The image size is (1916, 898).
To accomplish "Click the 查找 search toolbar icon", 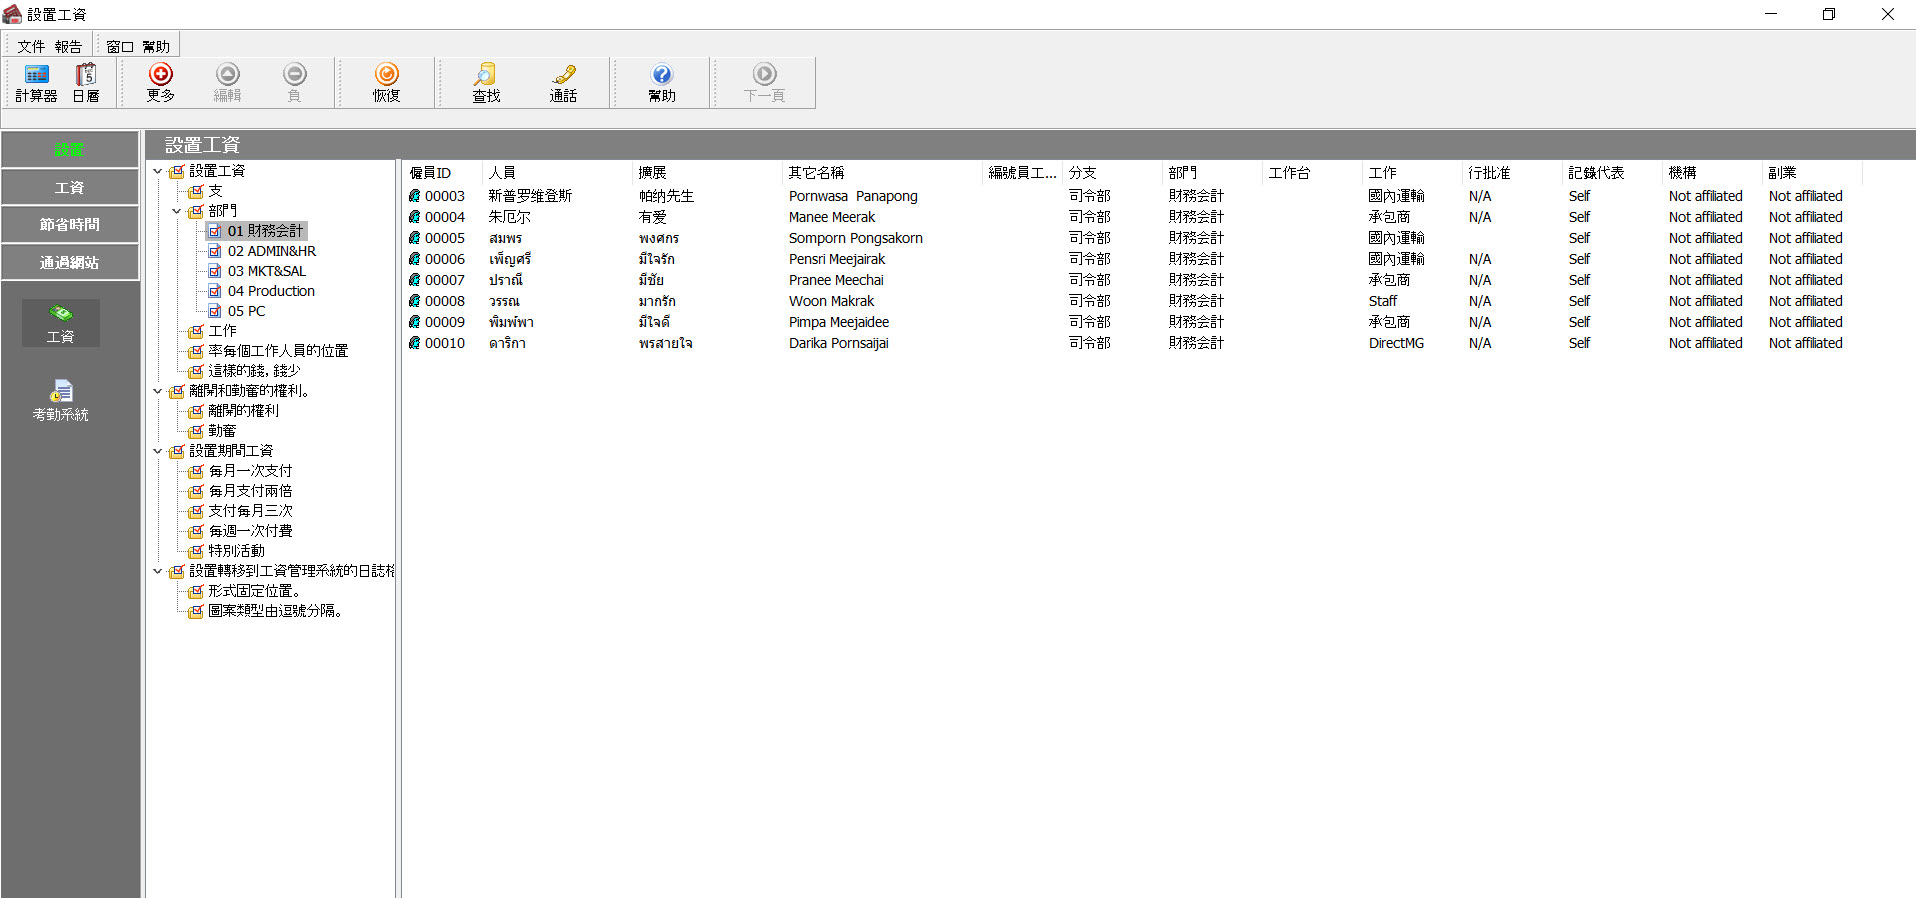I will pos(486,74).
